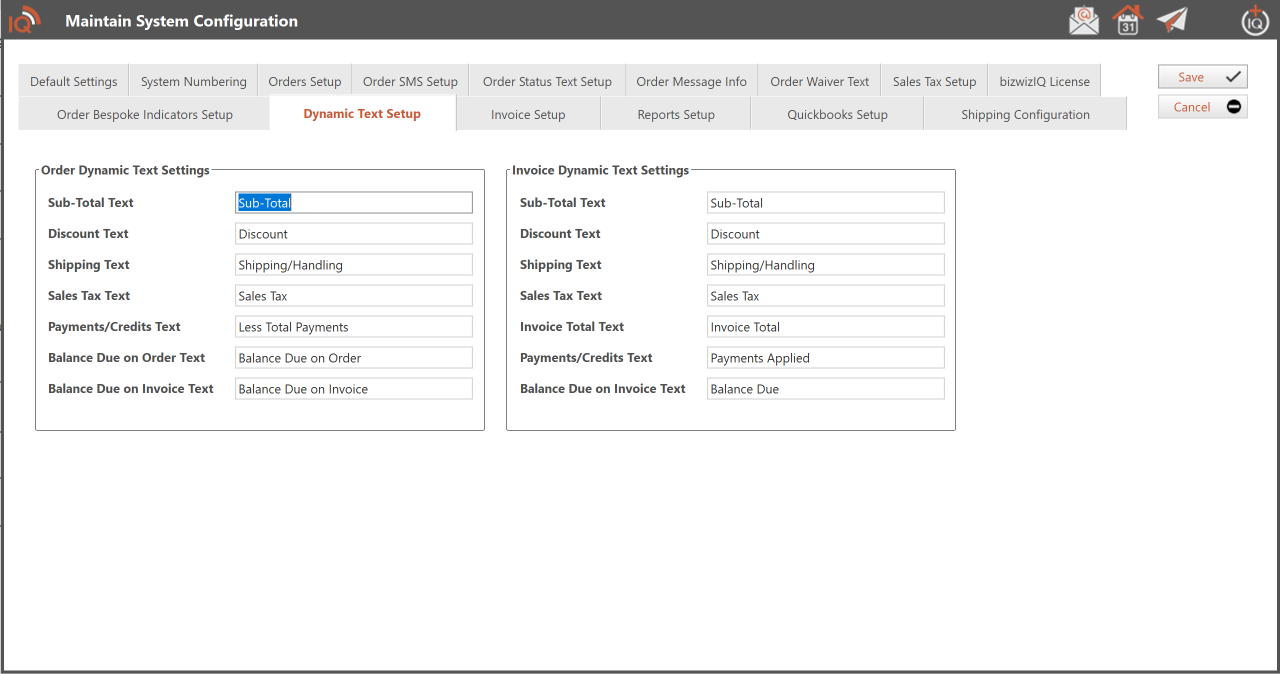Click the Invoice Total Text field
Image resolution: width=1280 pixels, height=674 pixels.
(825, 327)
